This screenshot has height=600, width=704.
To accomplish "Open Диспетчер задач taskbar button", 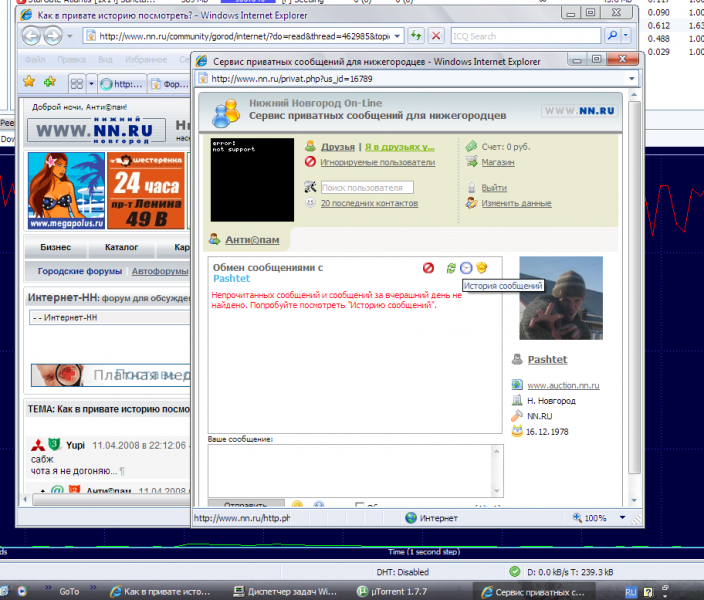I will tap(286, 591).
